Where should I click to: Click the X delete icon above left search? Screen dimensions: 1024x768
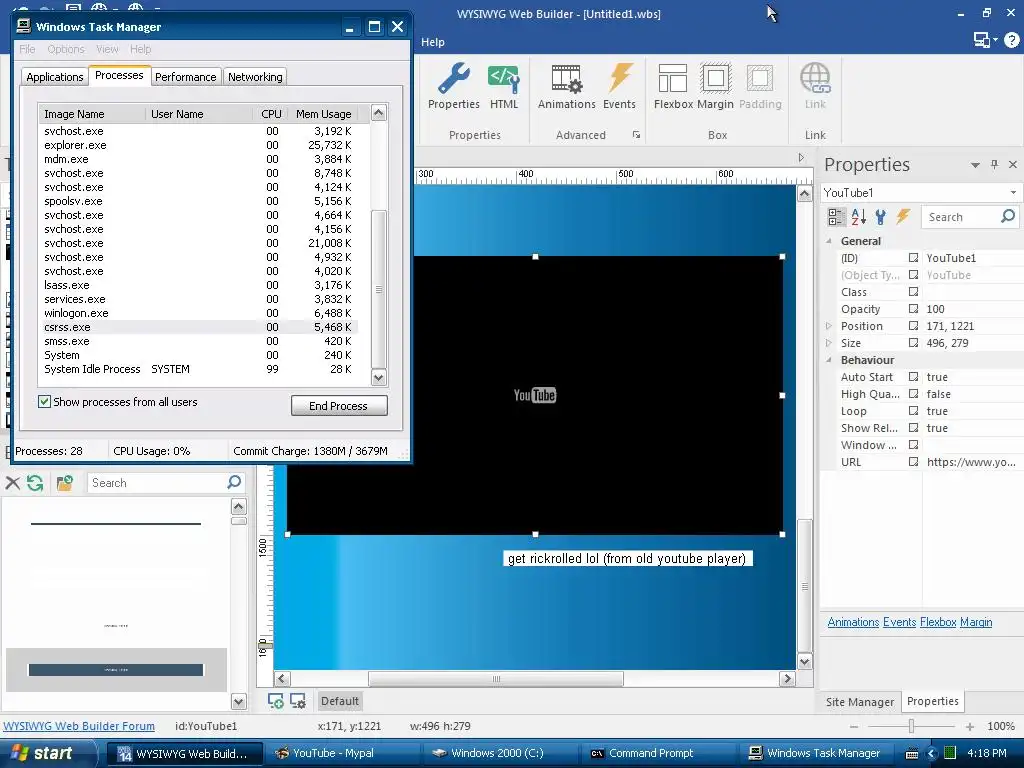click(x=12, y=483)
